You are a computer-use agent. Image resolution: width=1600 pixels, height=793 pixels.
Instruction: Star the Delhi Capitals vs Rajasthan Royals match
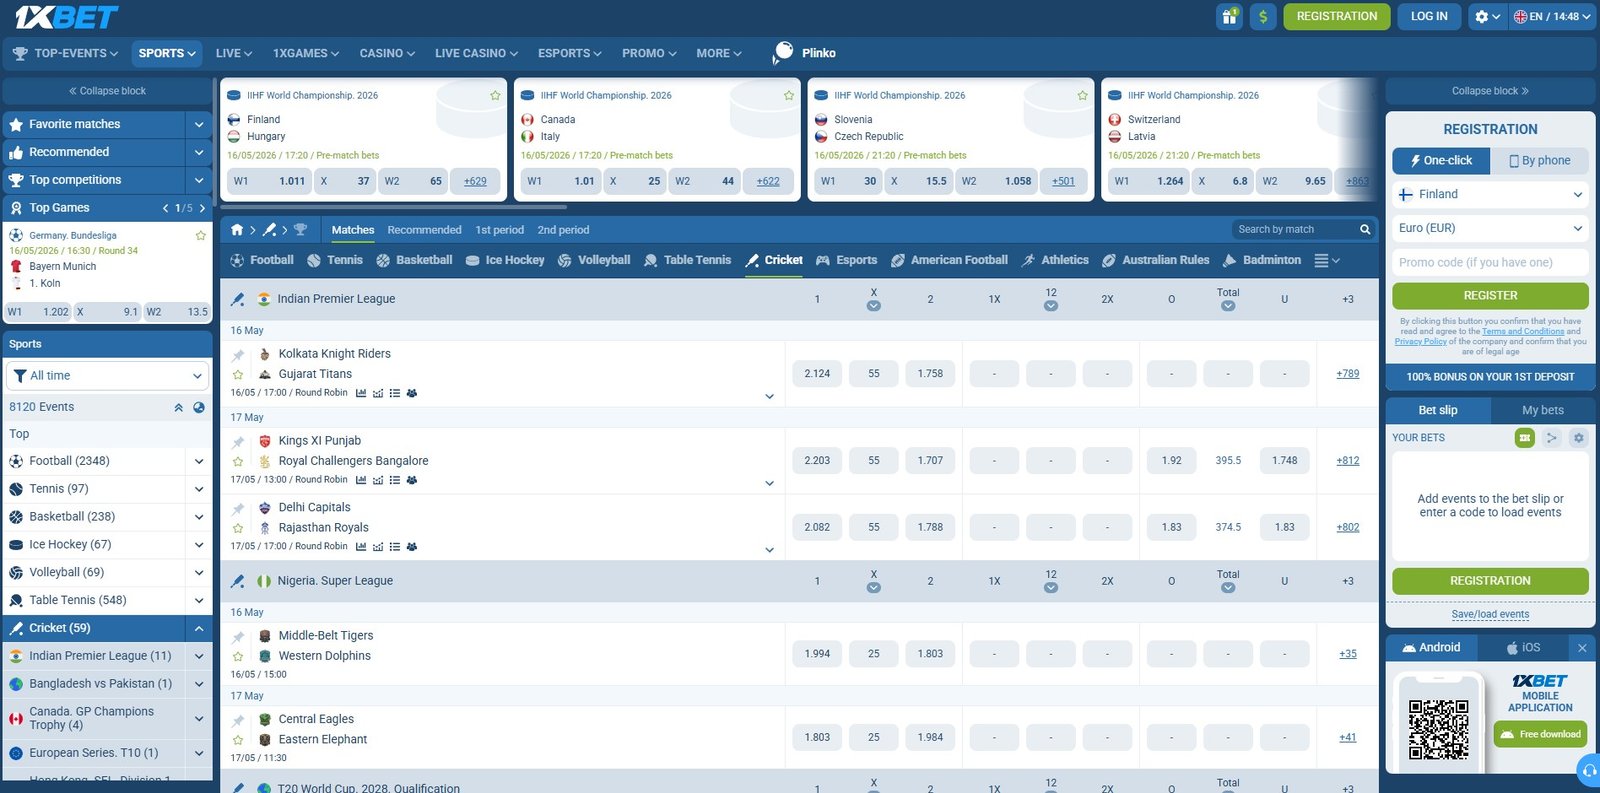coord(238,529)
